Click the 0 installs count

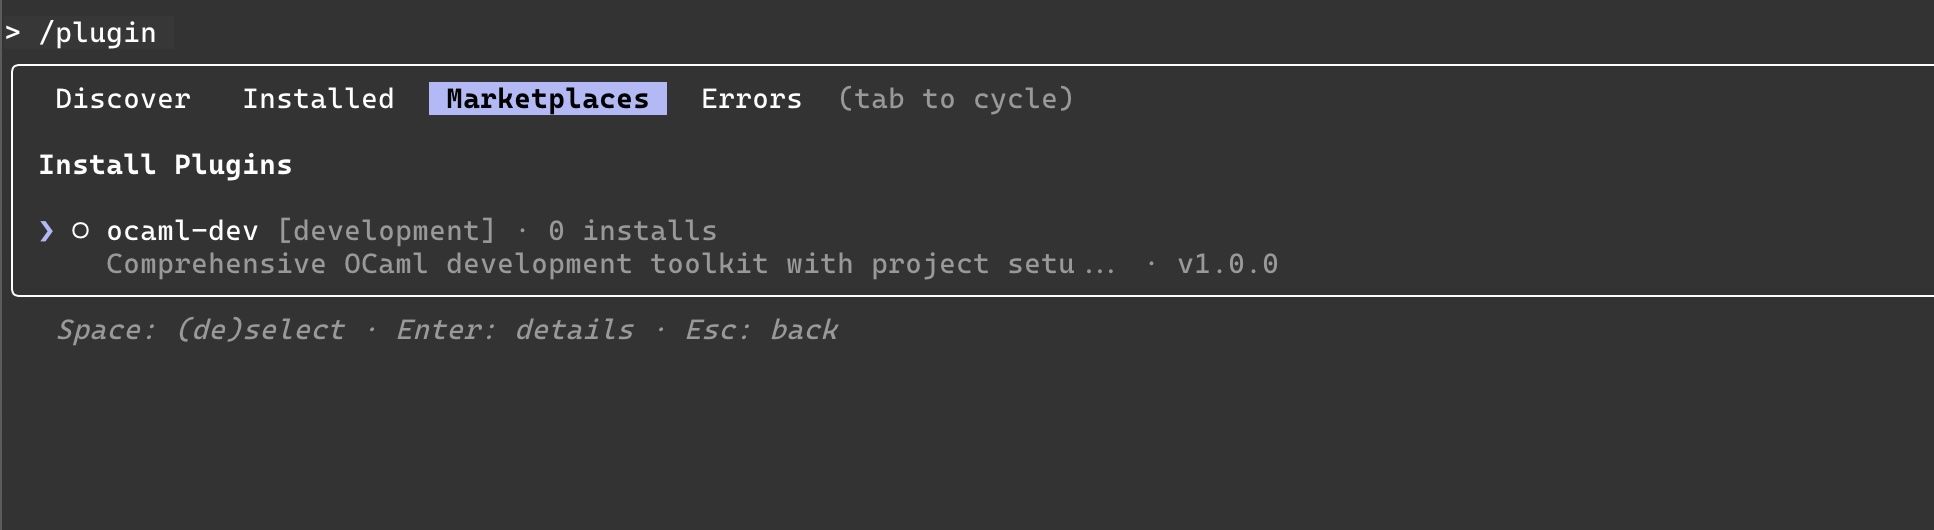coord(632,231)
